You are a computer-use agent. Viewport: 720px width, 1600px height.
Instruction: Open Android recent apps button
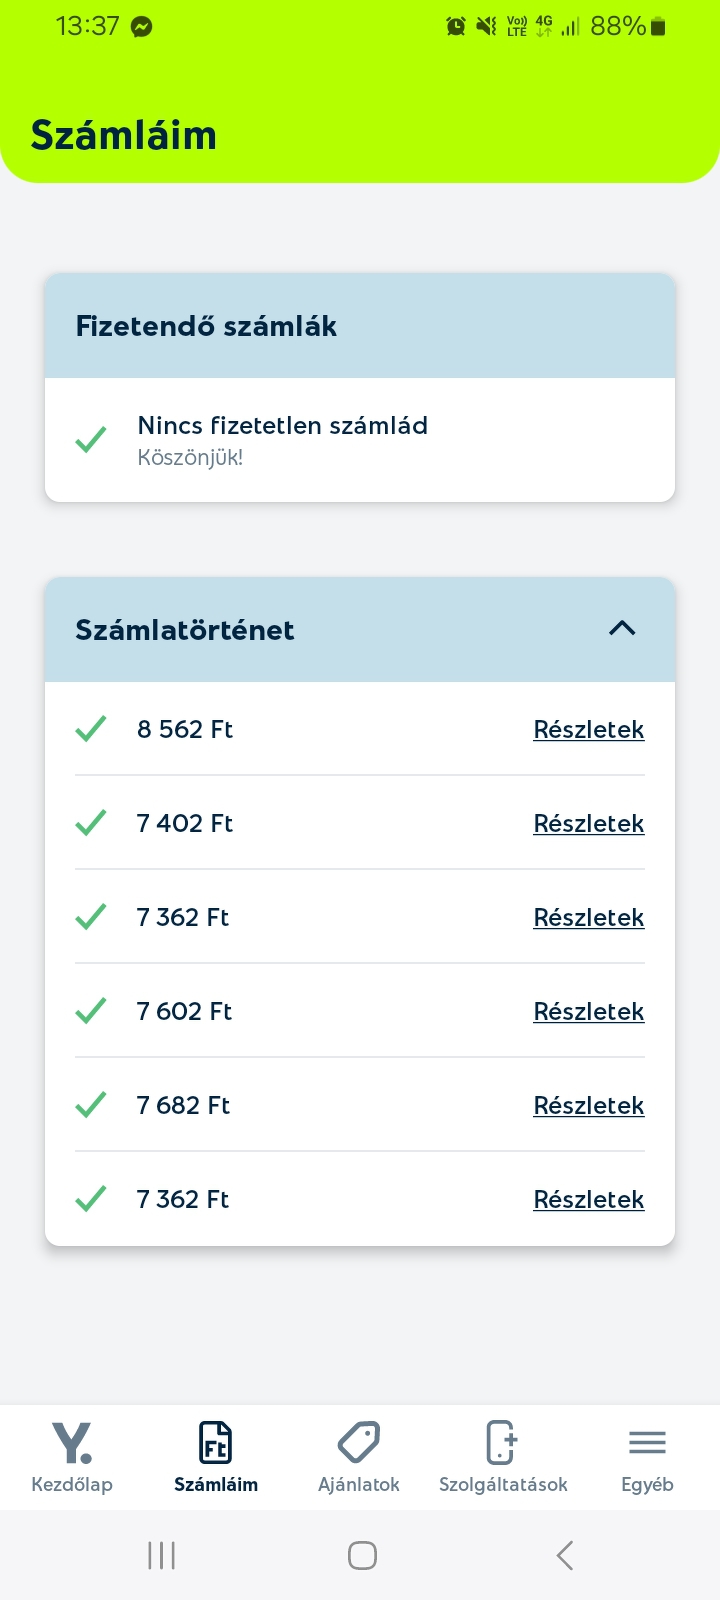(161, 1555)
